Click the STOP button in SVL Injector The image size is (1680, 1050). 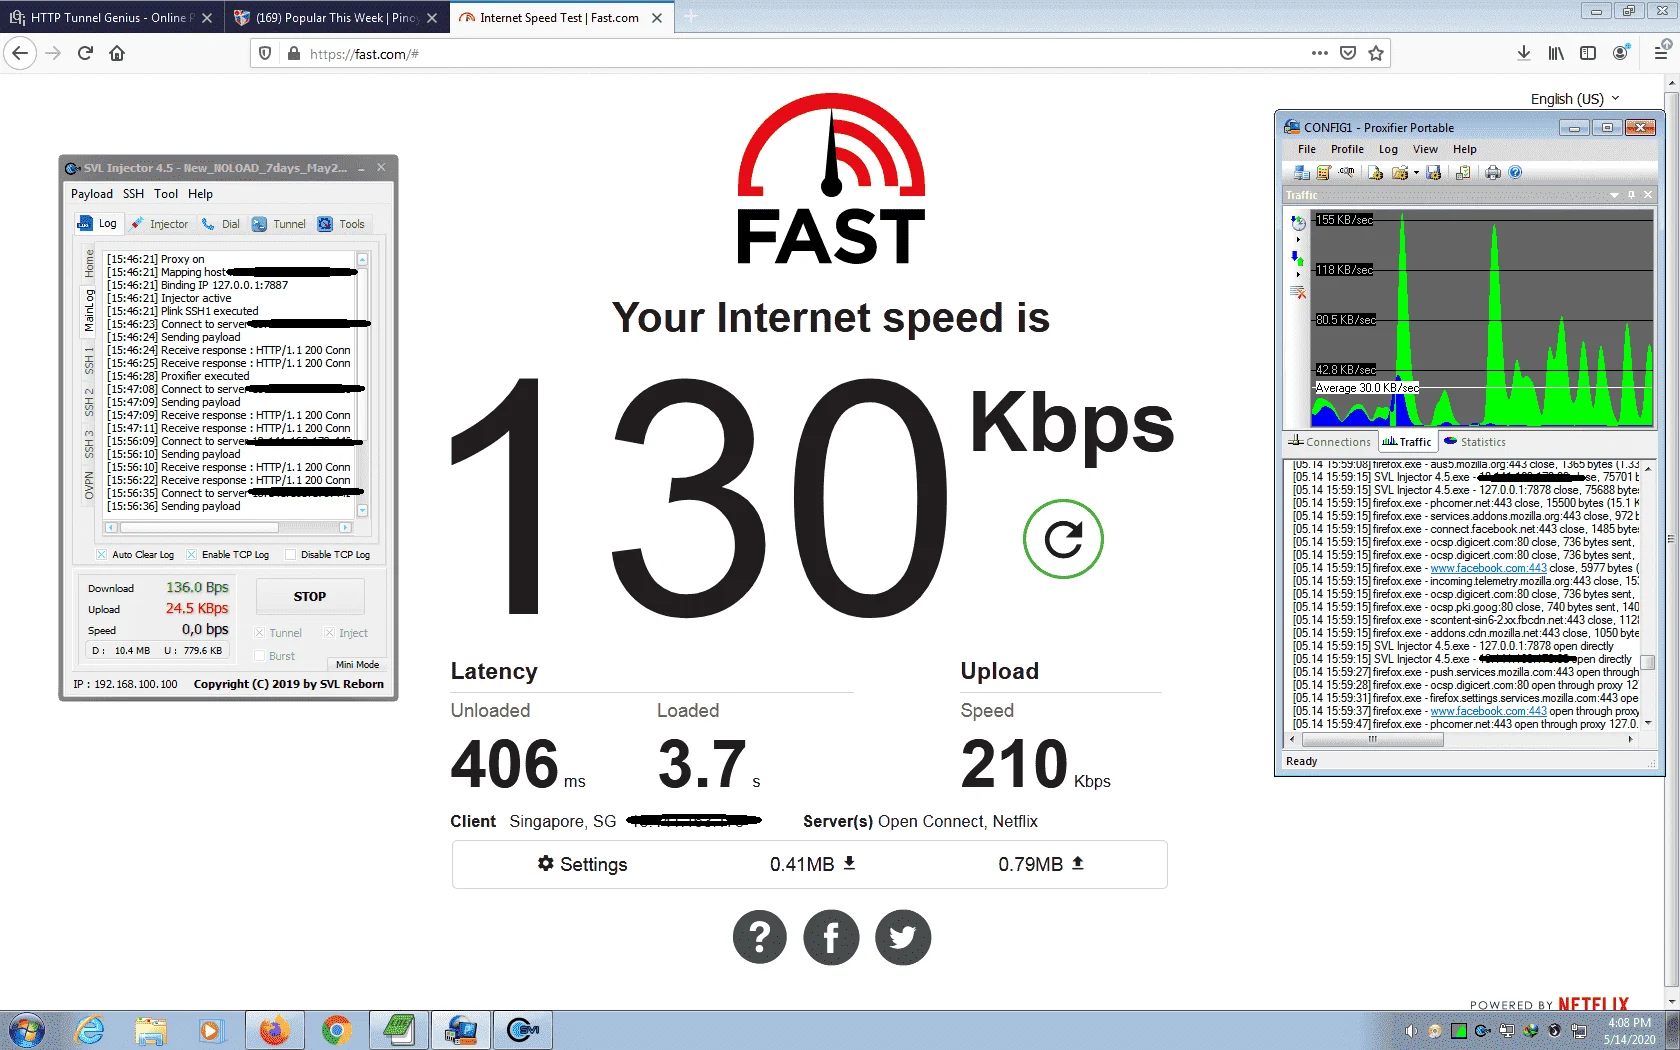[x=310, y=596]
